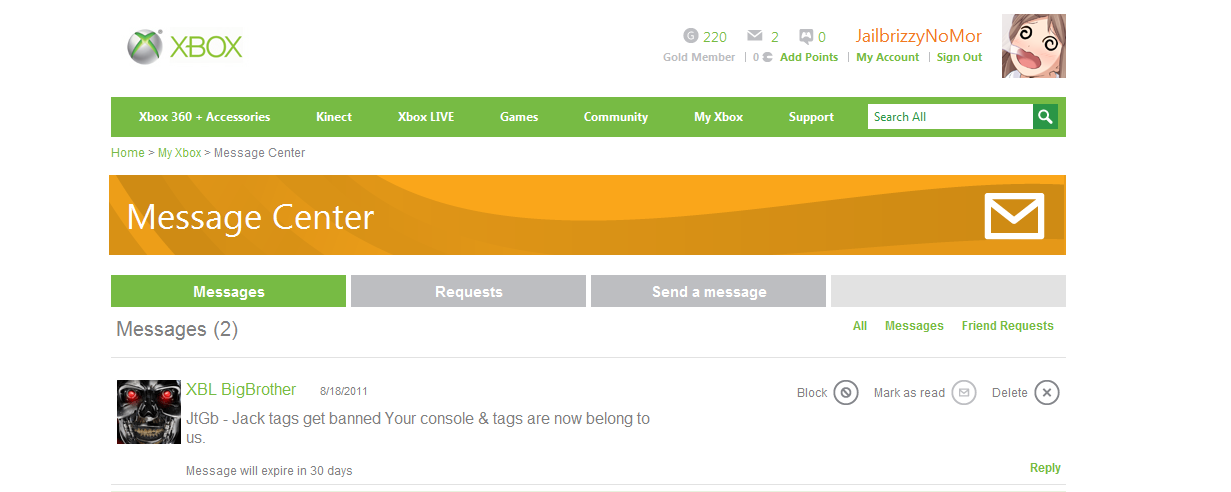The height and width of the screenshot is (492, 1231).
Task: Open the Kinect menu item
Action: click(x=334, y=117)
